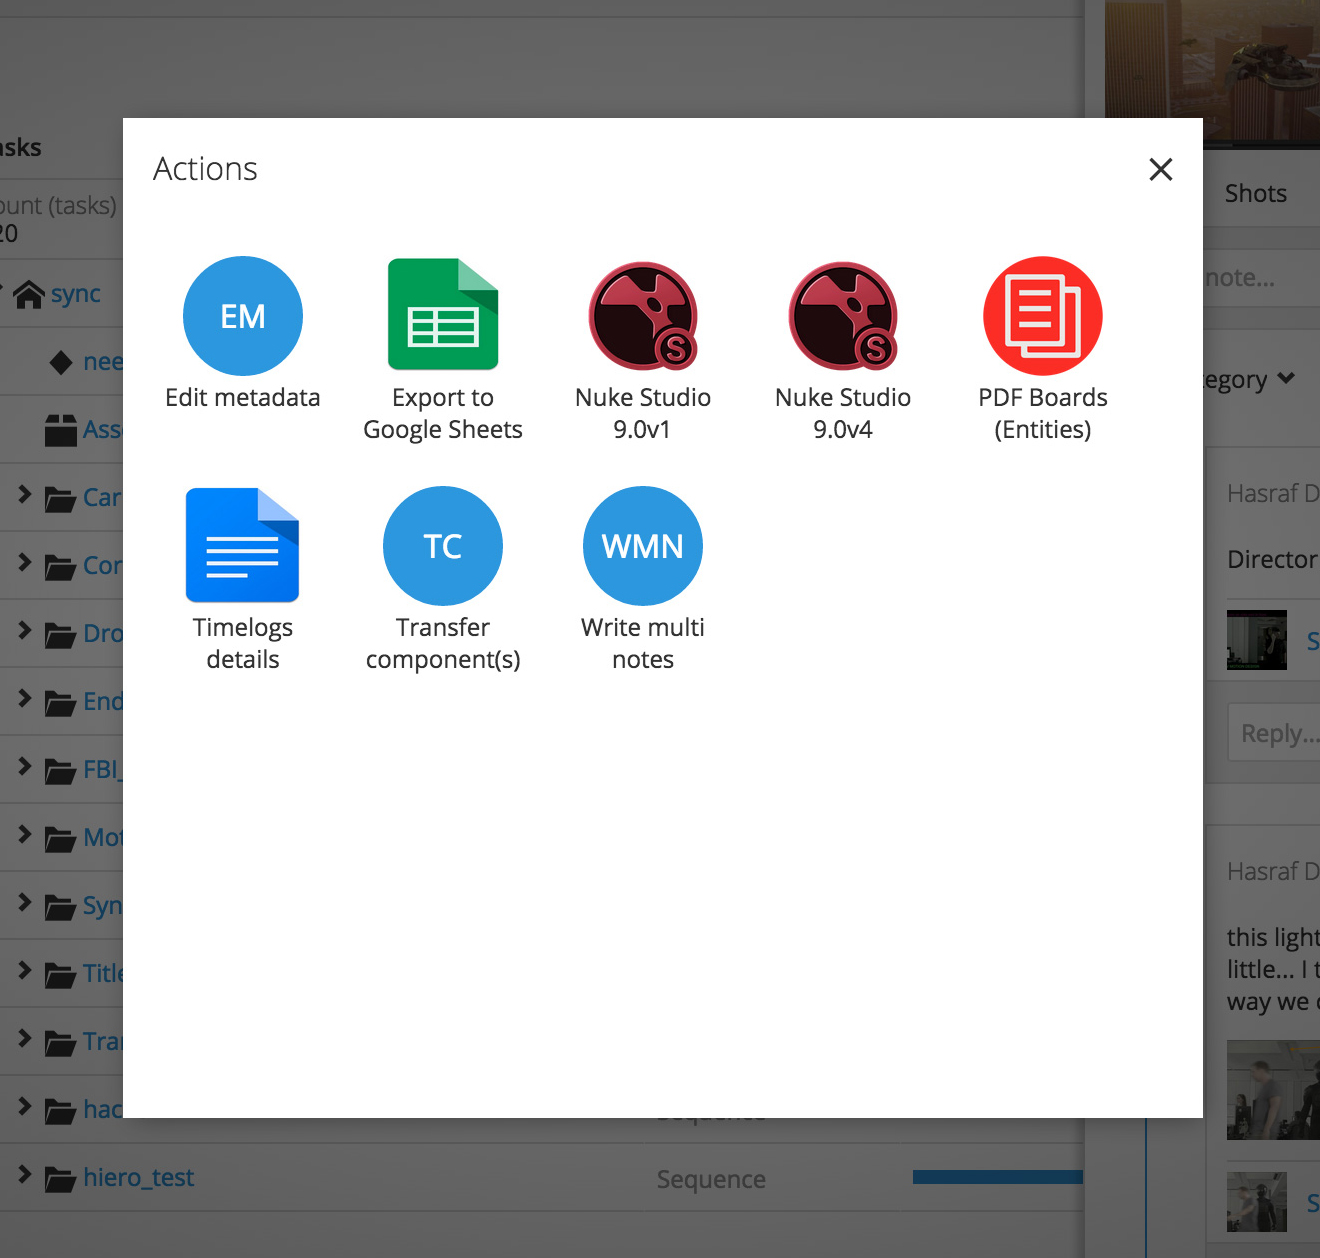This screenshot has height=1258, width=1320.
Task: Expand the folder row starting with End
Action: point(25,699)
